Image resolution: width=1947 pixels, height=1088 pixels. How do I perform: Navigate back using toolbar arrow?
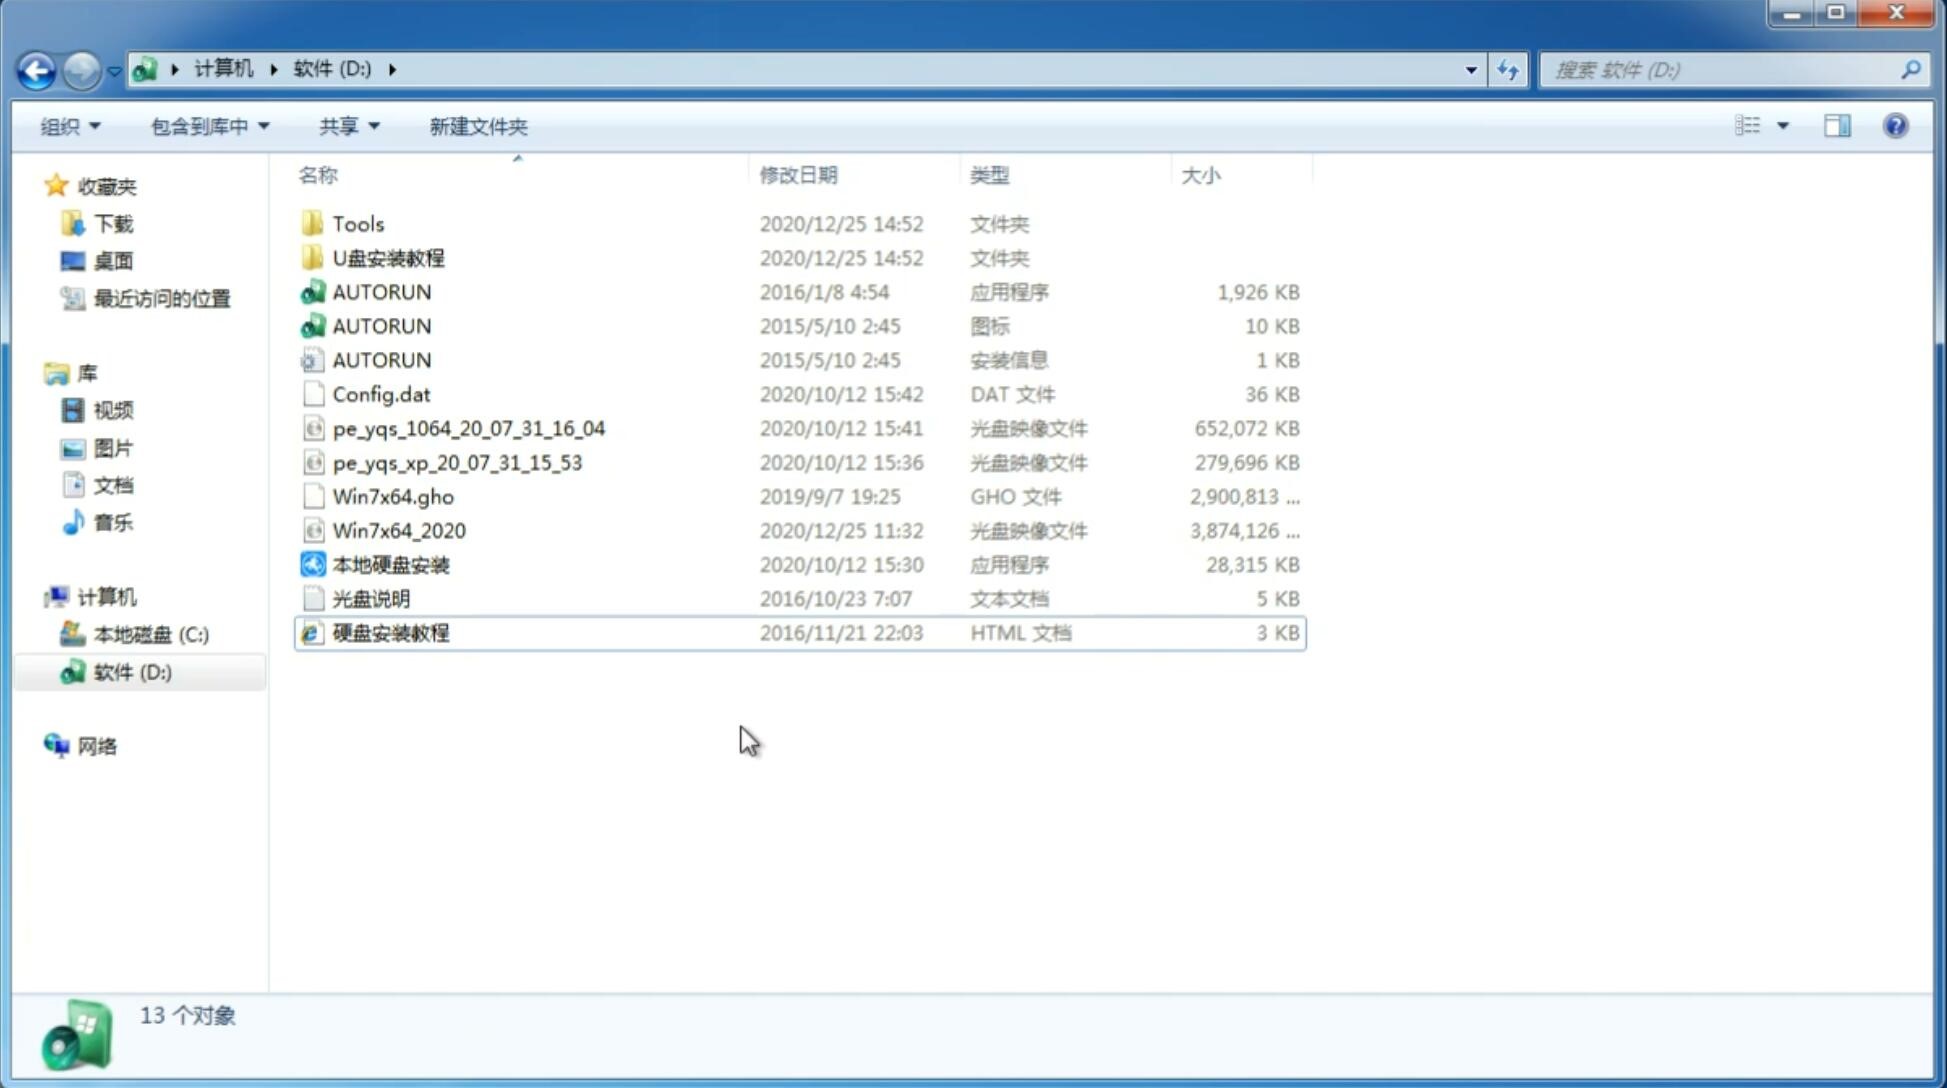(x=36, y=68)
